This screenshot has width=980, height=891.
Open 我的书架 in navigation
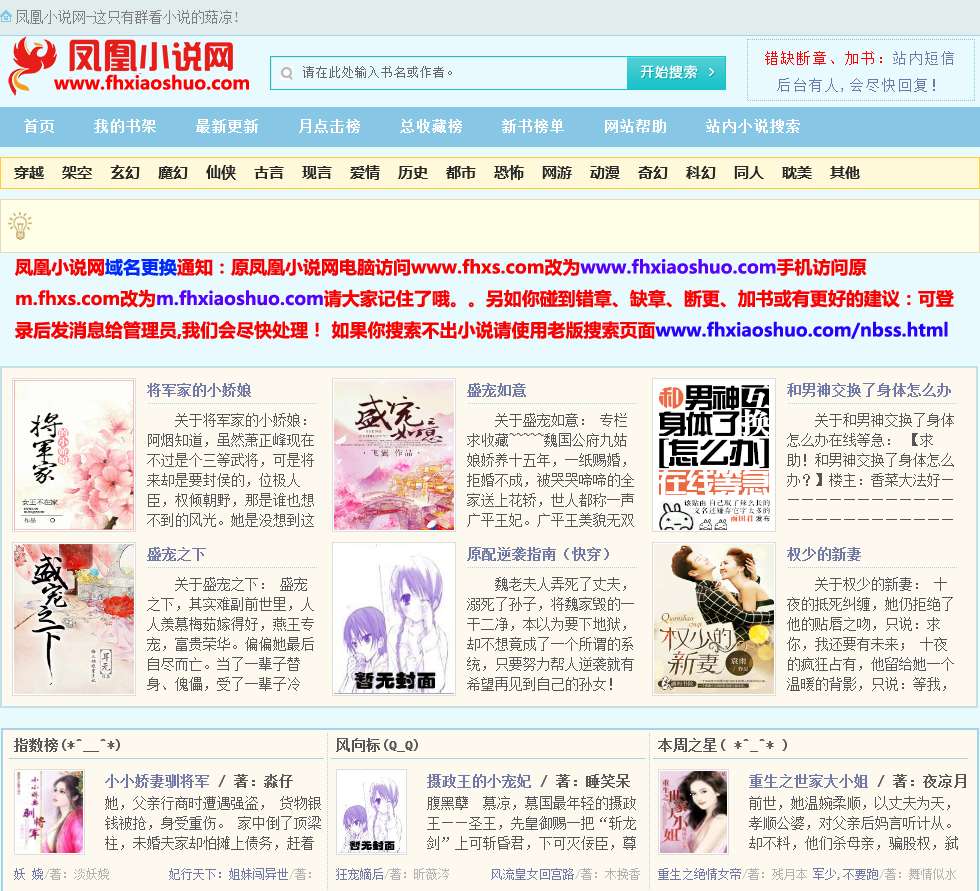point(125,126)
